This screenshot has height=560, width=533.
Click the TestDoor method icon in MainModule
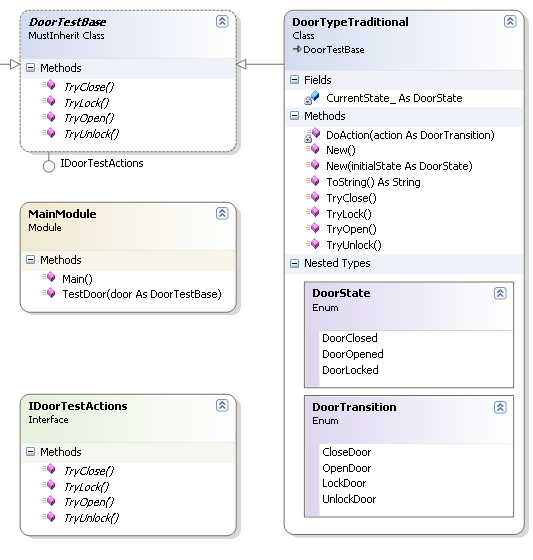pos(49,292)
